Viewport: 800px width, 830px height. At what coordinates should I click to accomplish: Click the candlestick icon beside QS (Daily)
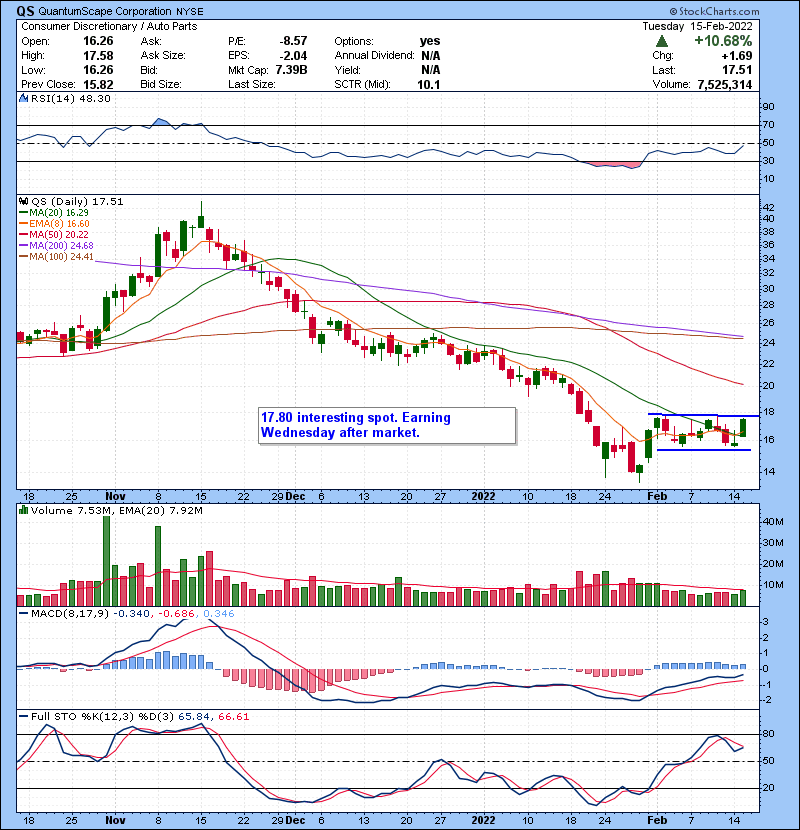[23, 202]
